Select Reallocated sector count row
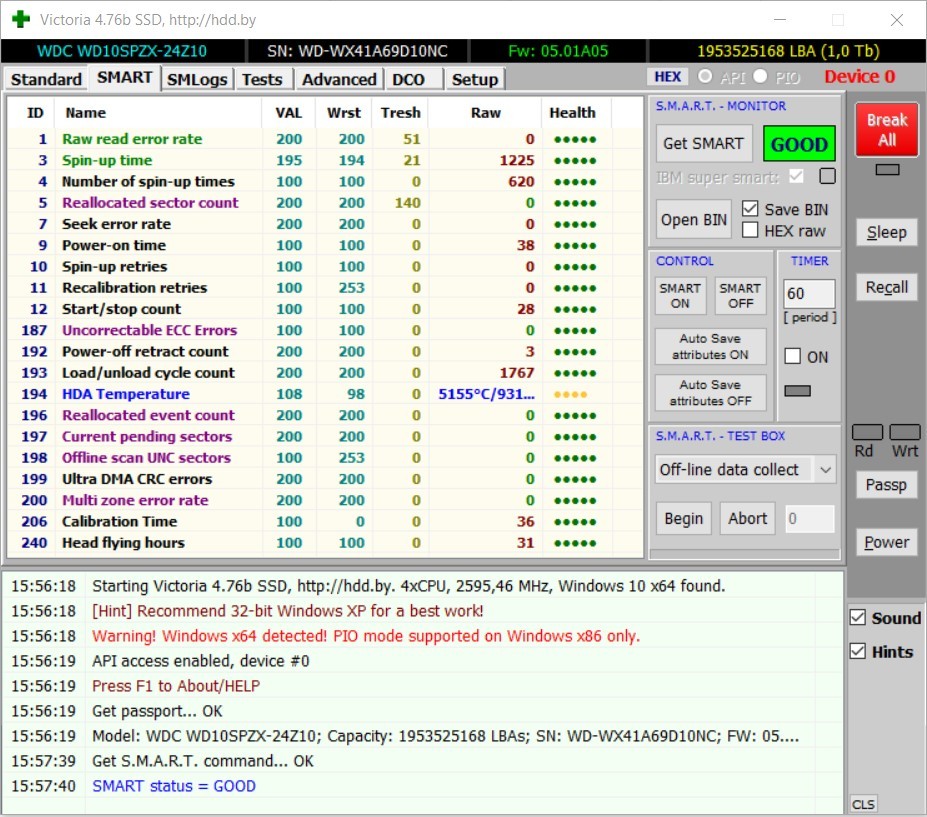Viewport: 927px width, 817px height. (325, 203)
